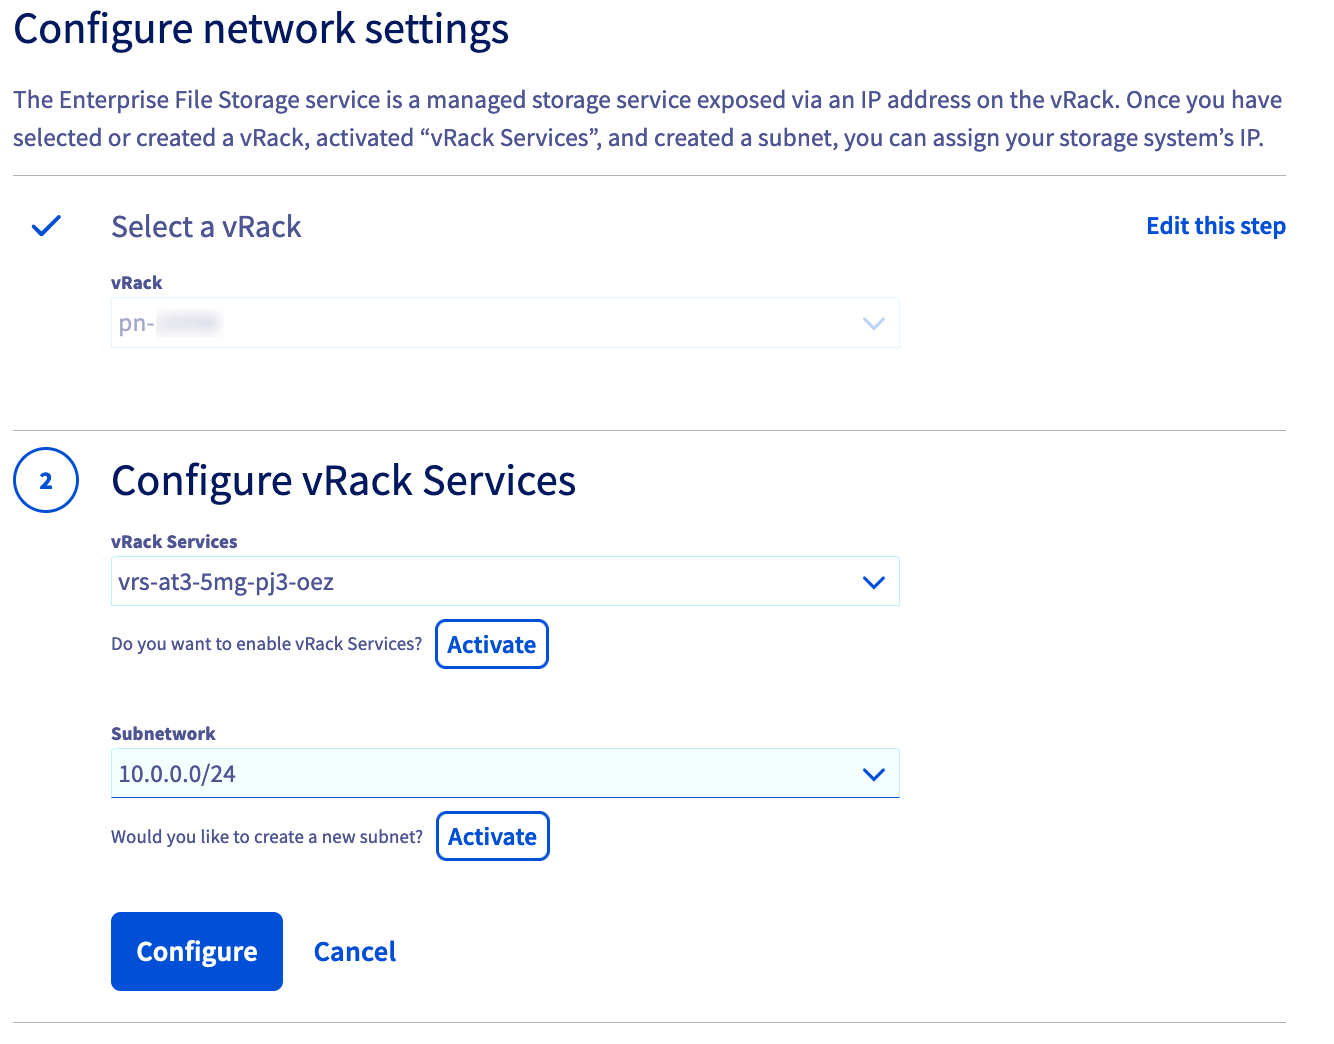Click the Subnetwork field label
The image size is (1334, 1044).
163,733
